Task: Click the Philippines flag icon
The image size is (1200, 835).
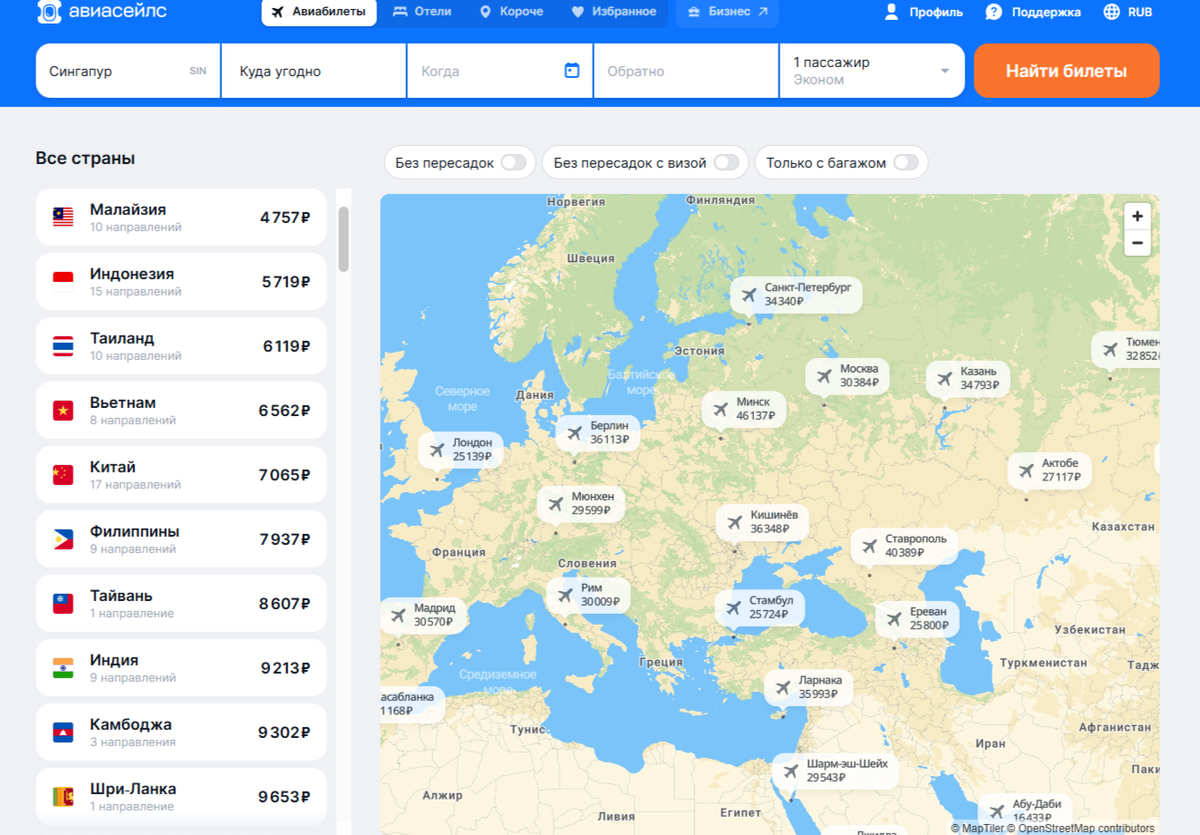Action: (x=63, y=539)
